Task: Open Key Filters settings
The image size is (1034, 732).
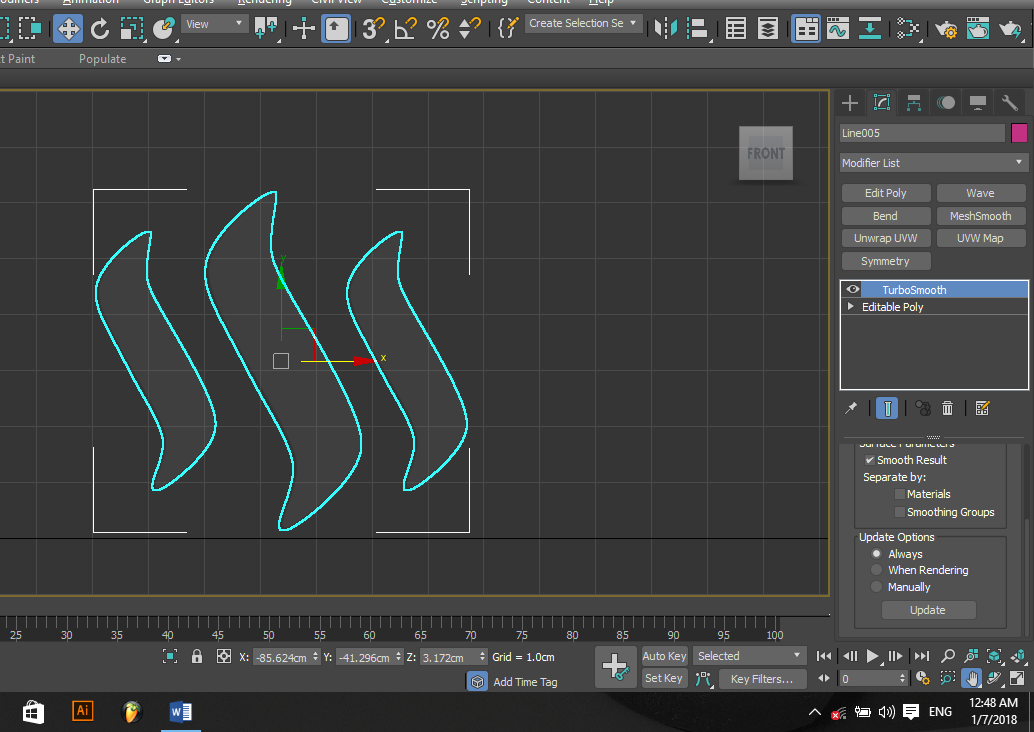Action: [x=761, y=679]
